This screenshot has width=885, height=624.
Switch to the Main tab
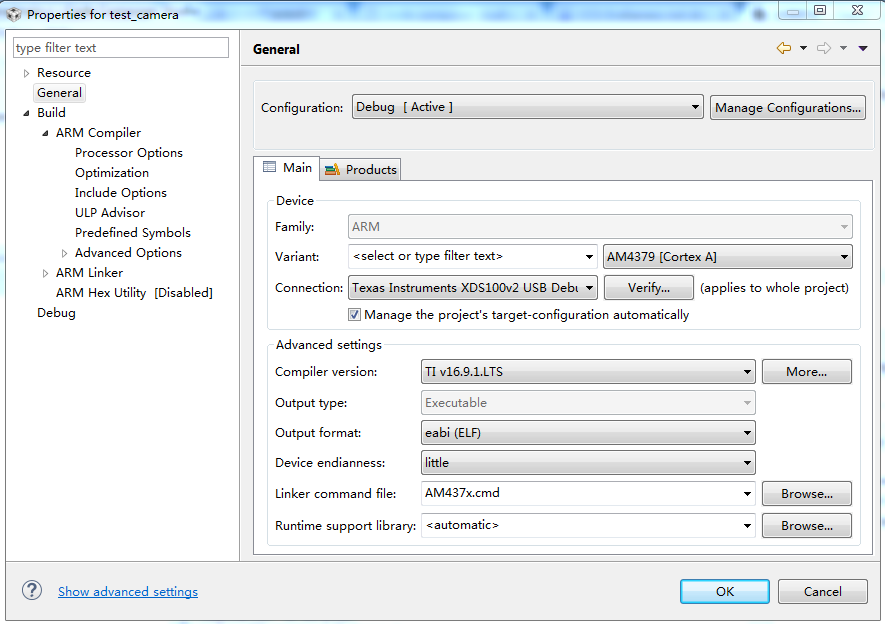(287, 168)
